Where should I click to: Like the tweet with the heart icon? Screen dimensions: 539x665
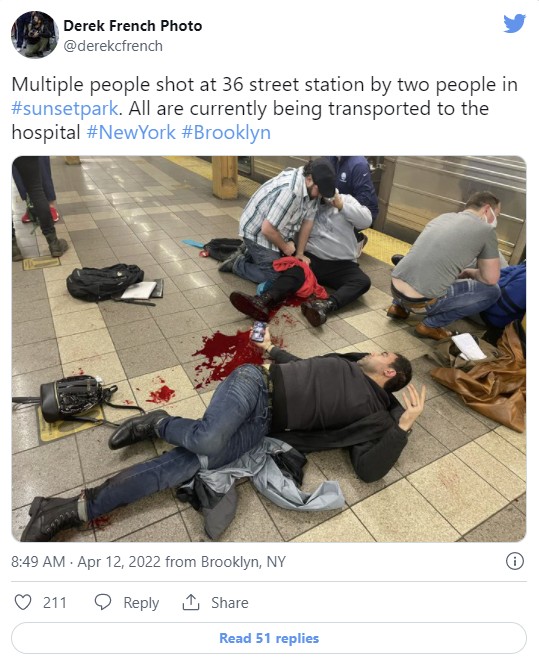pos(23,602)
